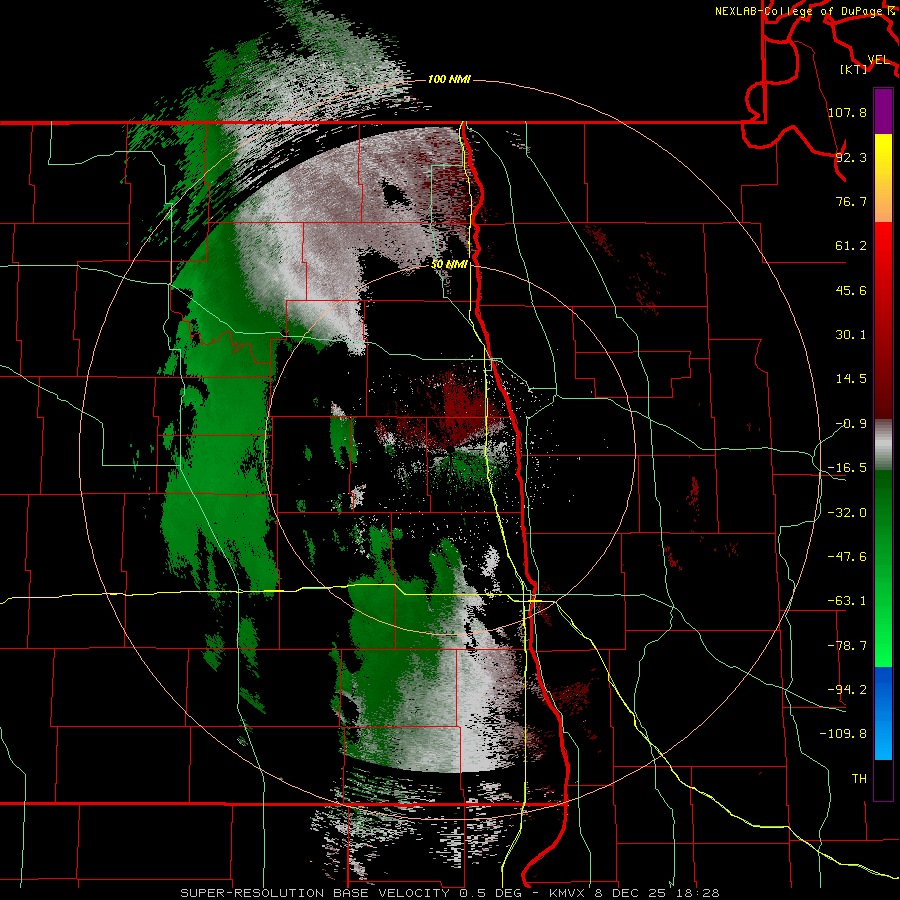This screenshot has height=900, width=900.
Task: Click the 107.8 value on velocity scale
Action: 847,112
